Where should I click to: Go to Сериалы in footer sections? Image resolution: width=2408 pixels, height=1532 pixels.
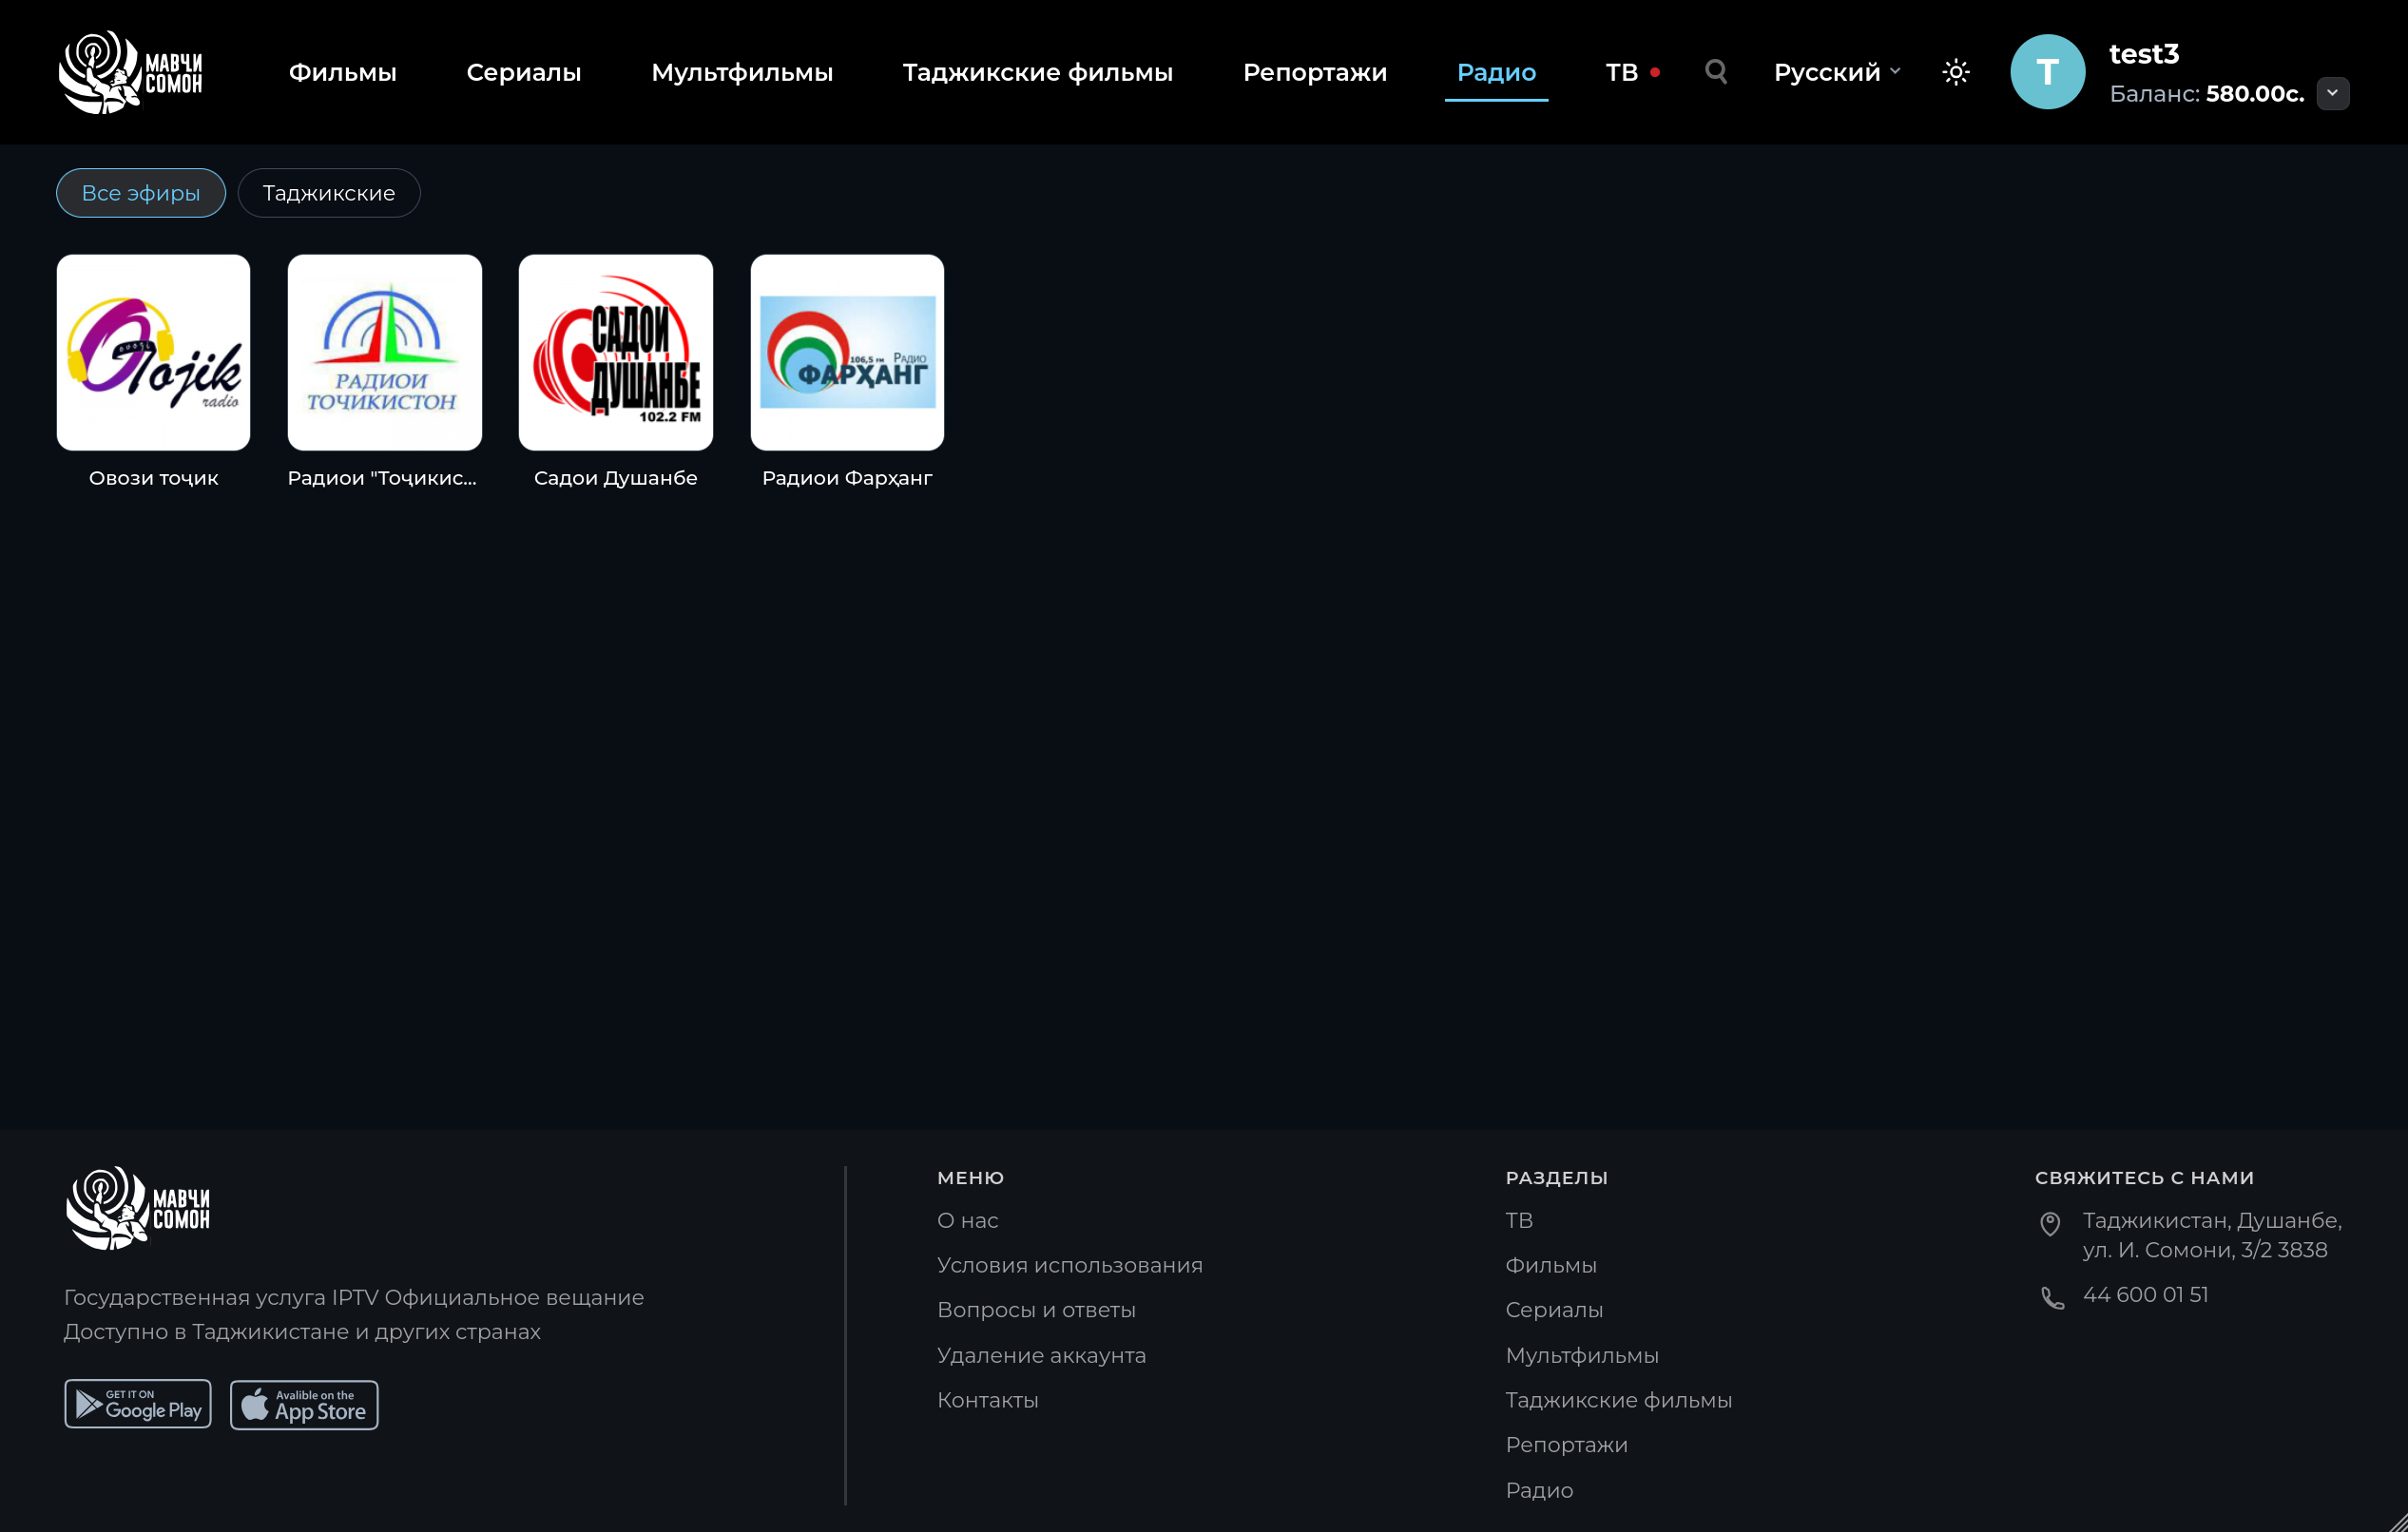click(1554, 1309)
